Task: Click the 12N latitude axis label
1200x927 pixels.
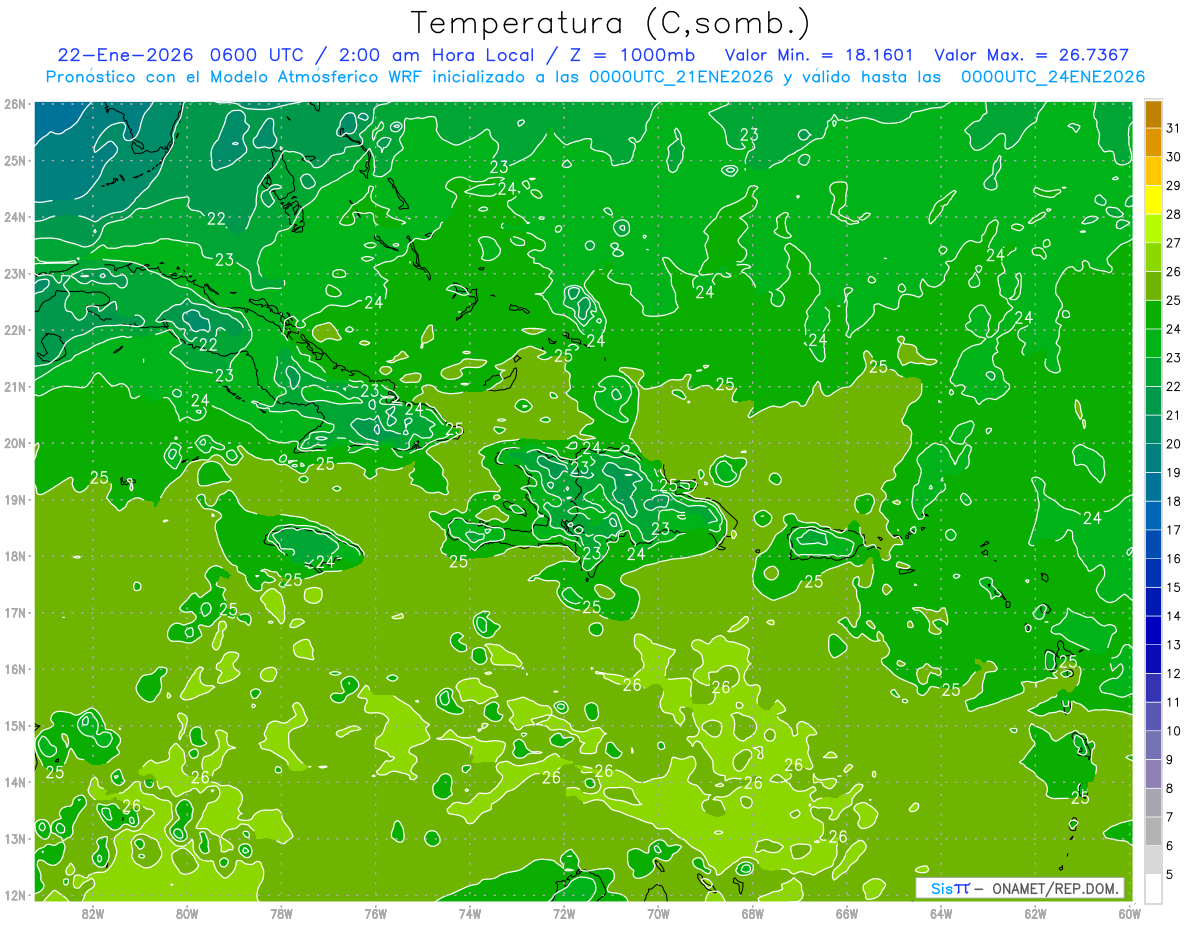Action: click(x=16, y=896)
